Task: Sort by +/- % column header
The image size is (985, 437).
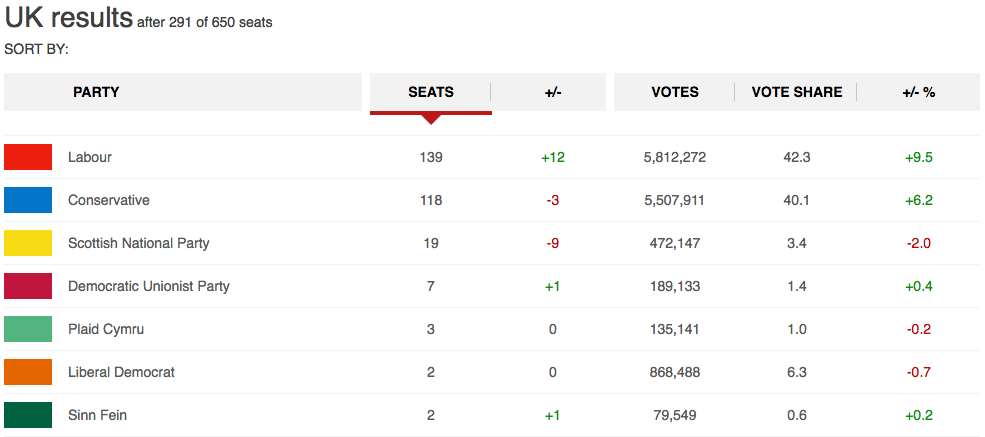Action: [918, 92]
